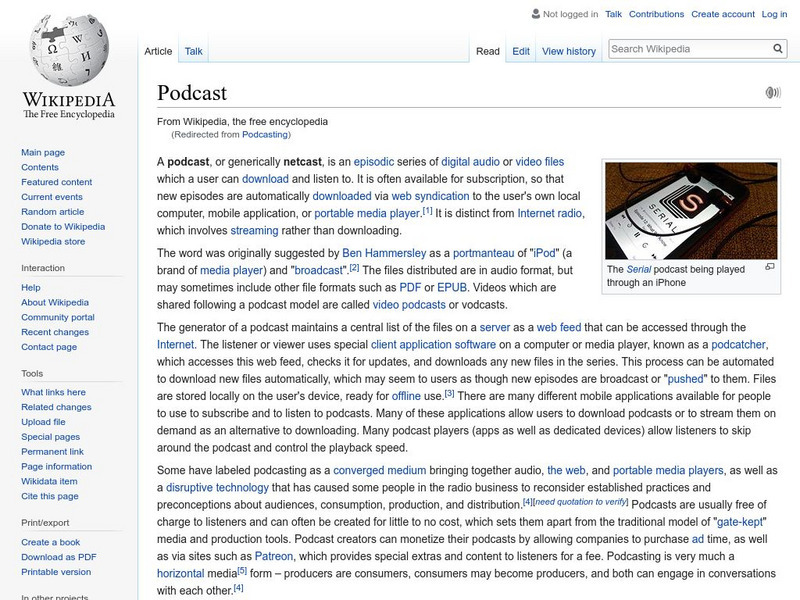Go to Random article in sidebar
The height and width of the screenshot is (600, 800).
[x=53, y=212]
